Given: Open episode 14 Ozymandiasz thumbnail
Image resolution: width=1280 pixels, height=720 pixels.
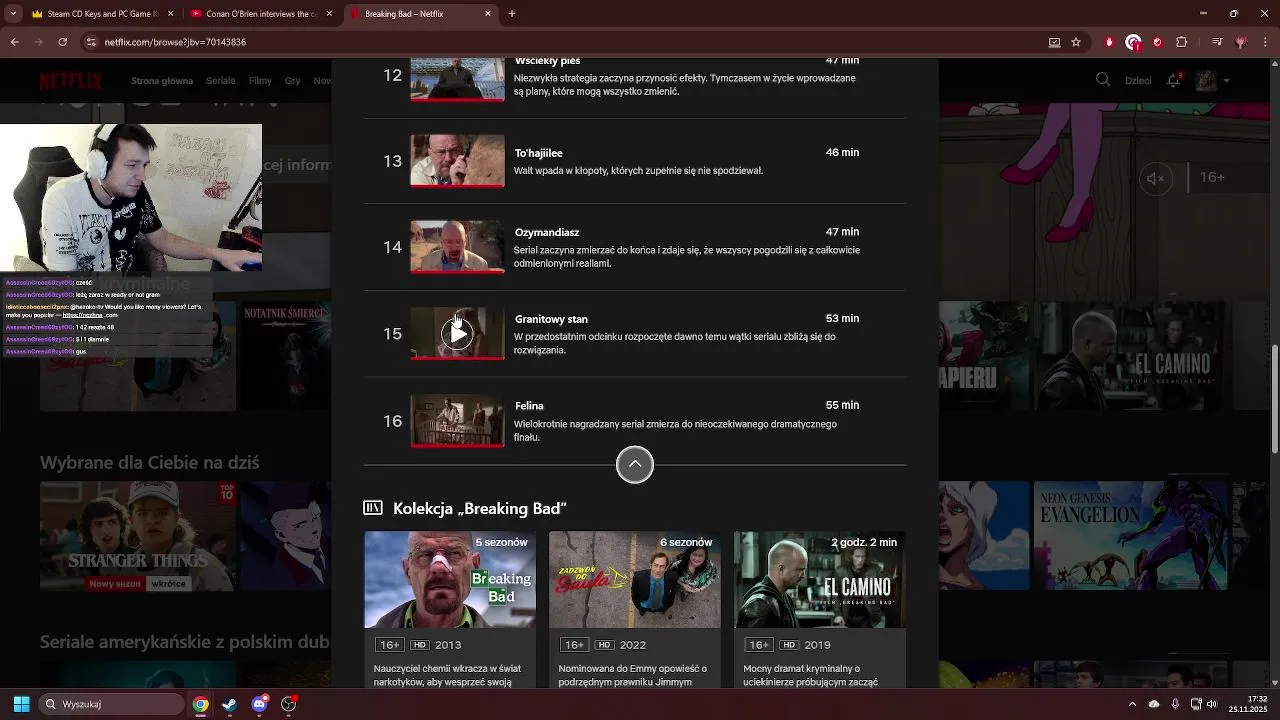Looking at the screenshot, I should pyautogui.click(x=457, y=247).
